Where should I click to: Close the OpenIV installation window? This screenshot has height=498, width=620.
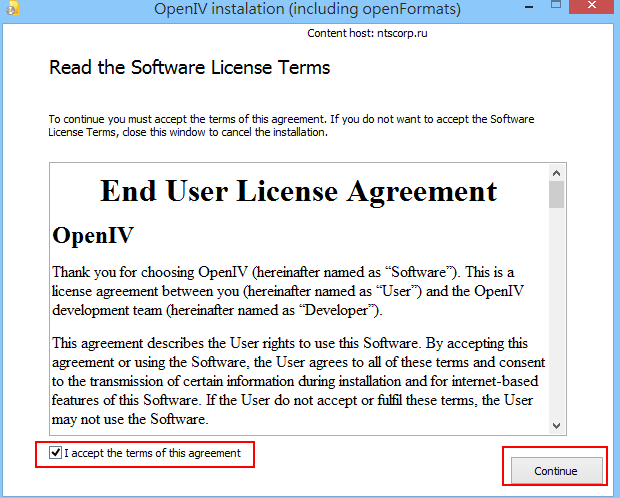591,6
